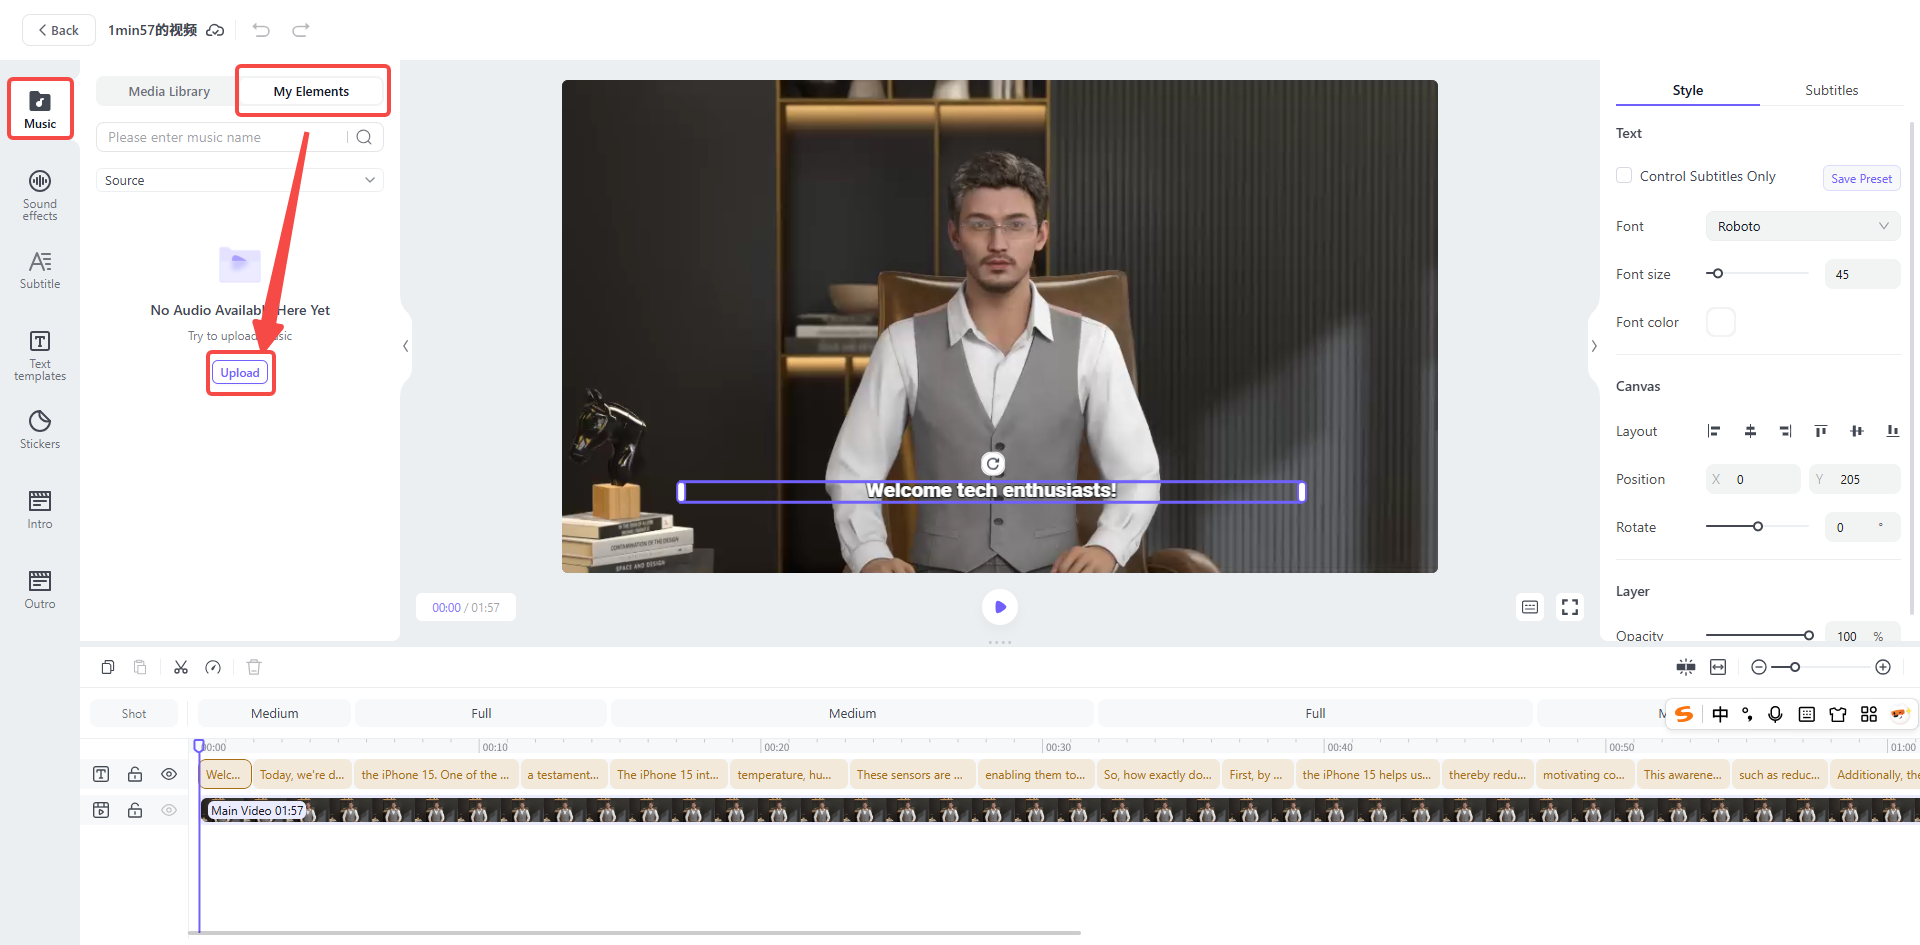Switch to Media Library tab
Viewport: 1920px width, 945px height.
point(169,91)
